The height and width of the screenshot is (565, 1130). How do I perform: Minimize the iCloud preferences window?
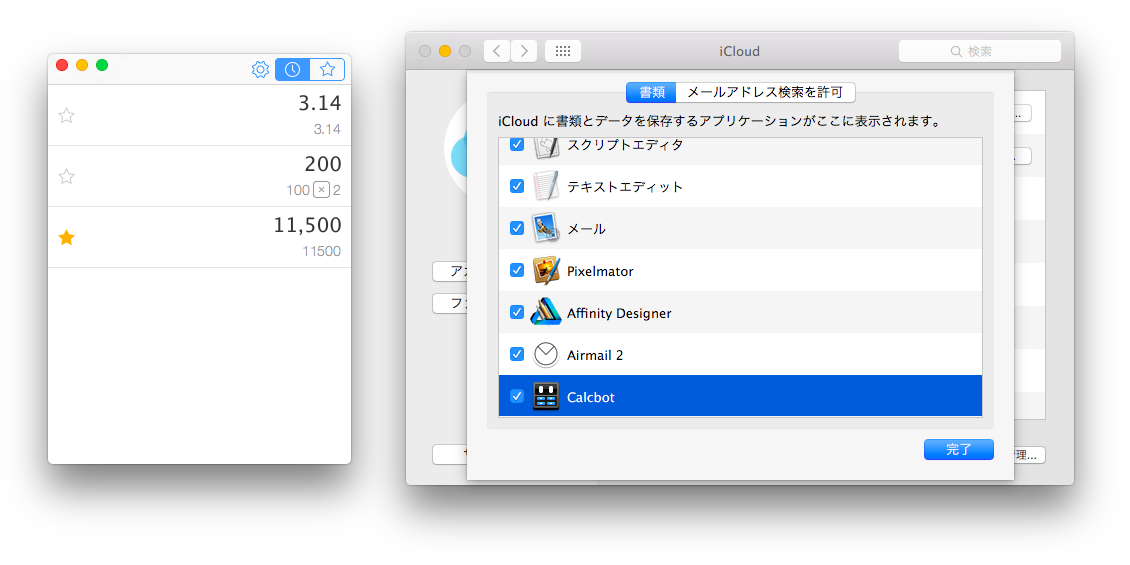click(445, 51)
